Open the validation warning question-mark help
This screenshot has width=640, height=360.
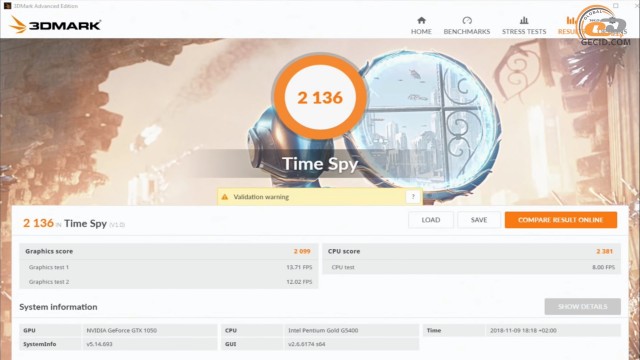(413, 197)
